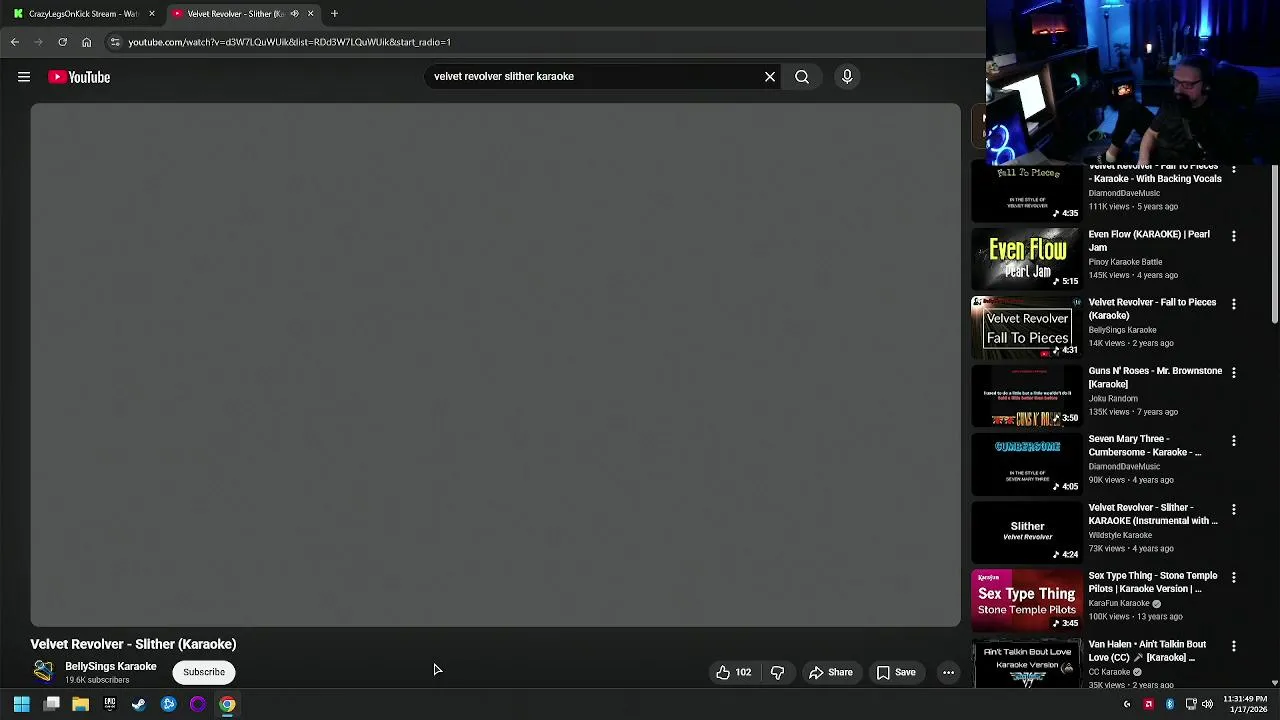This screenshot has width=1280, height=720.
Task: Open Chrome from the taskbar
Action: (x=227, y=705)
